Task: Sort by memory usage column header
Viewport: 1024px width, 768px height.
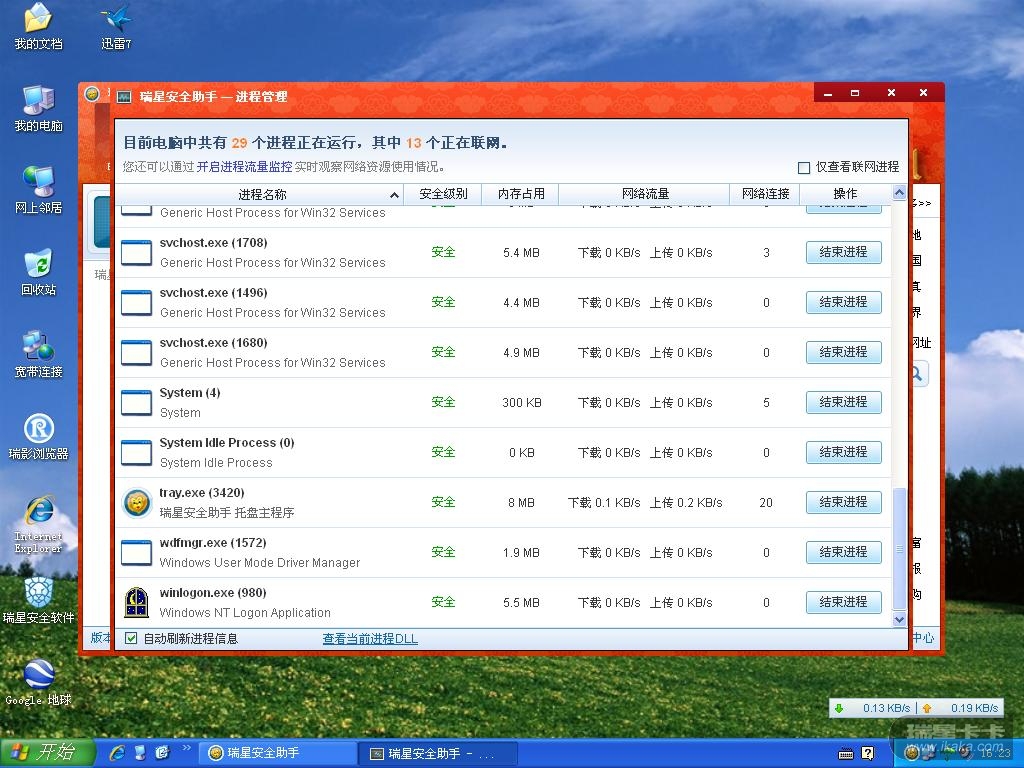Action: pyautogui.click(x=521, y=194)
